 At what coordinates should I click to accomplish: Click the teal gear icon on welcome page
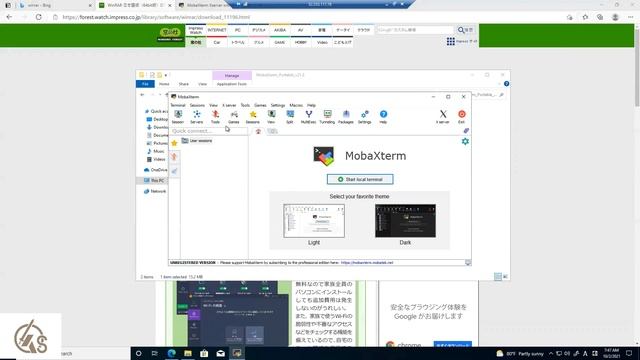465,141
